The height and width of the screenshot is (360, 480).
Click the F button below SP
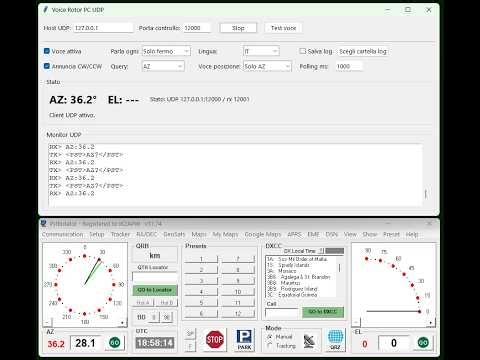190,346
